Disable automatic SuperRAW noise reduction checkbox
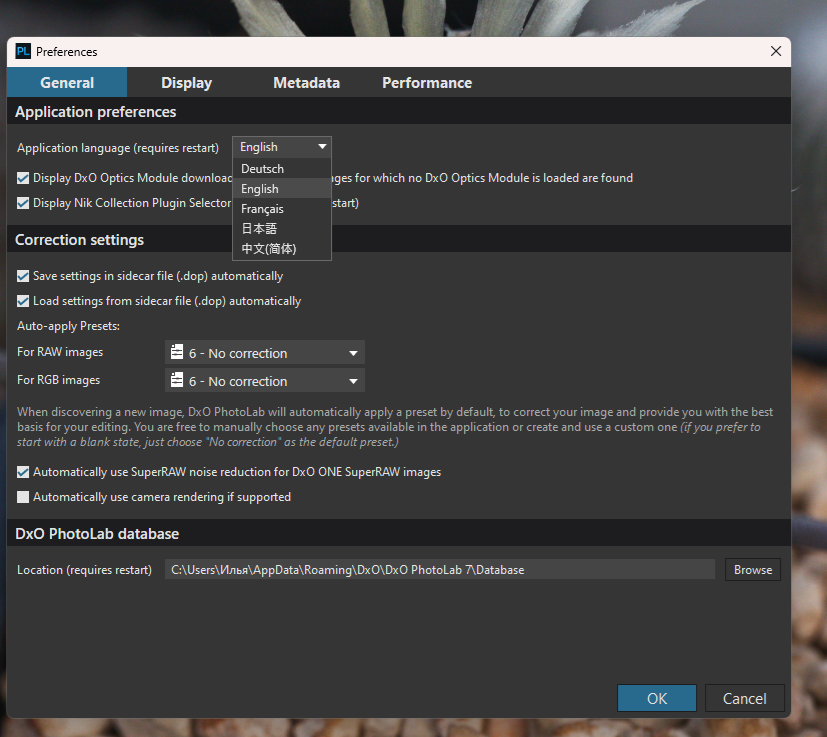This screenshot has width=827, height=737. 23,472
